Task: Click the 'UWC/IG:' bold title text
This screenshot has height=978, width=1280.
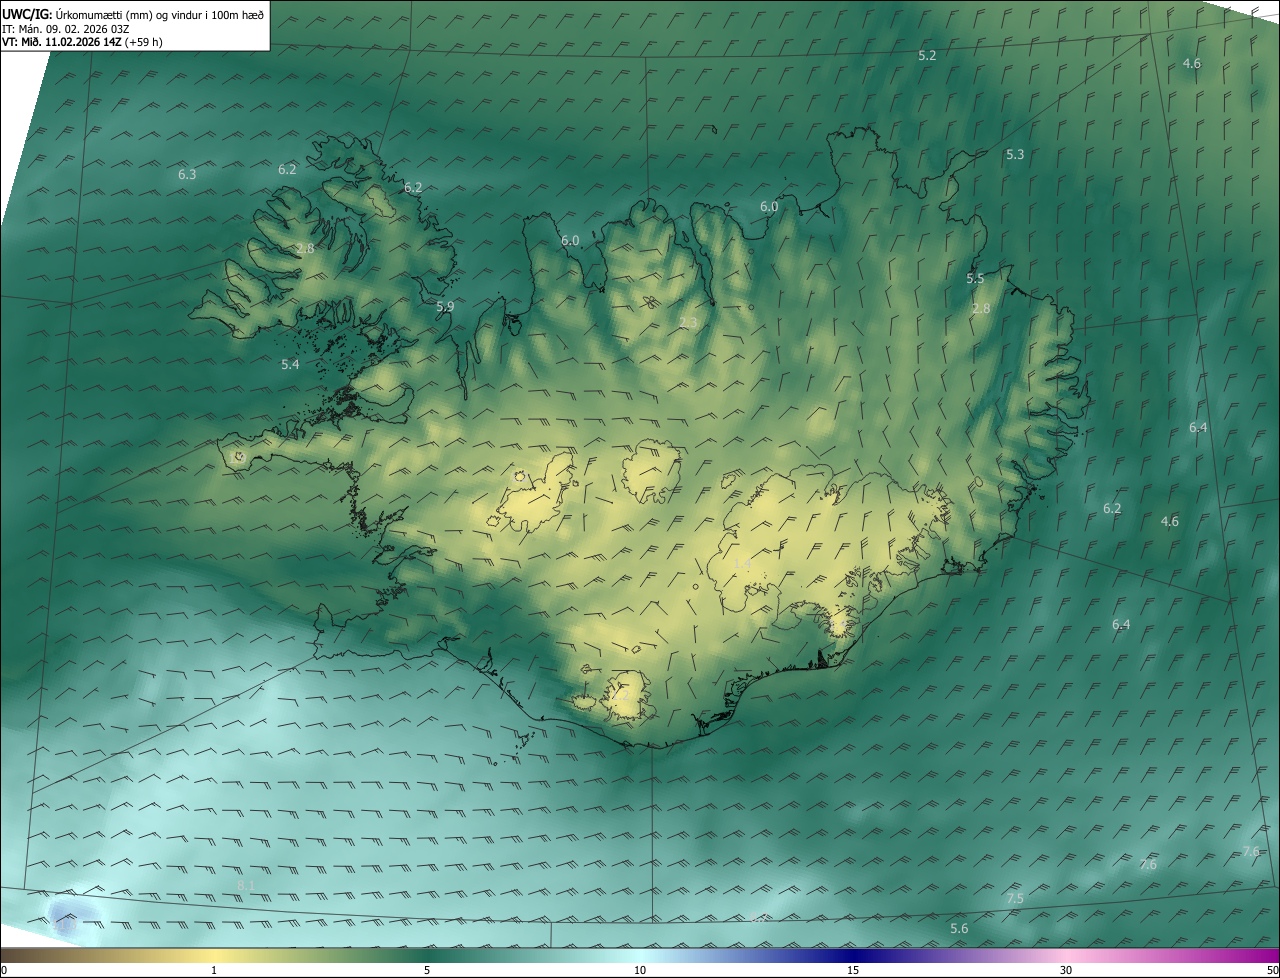Action: [26, 14]
